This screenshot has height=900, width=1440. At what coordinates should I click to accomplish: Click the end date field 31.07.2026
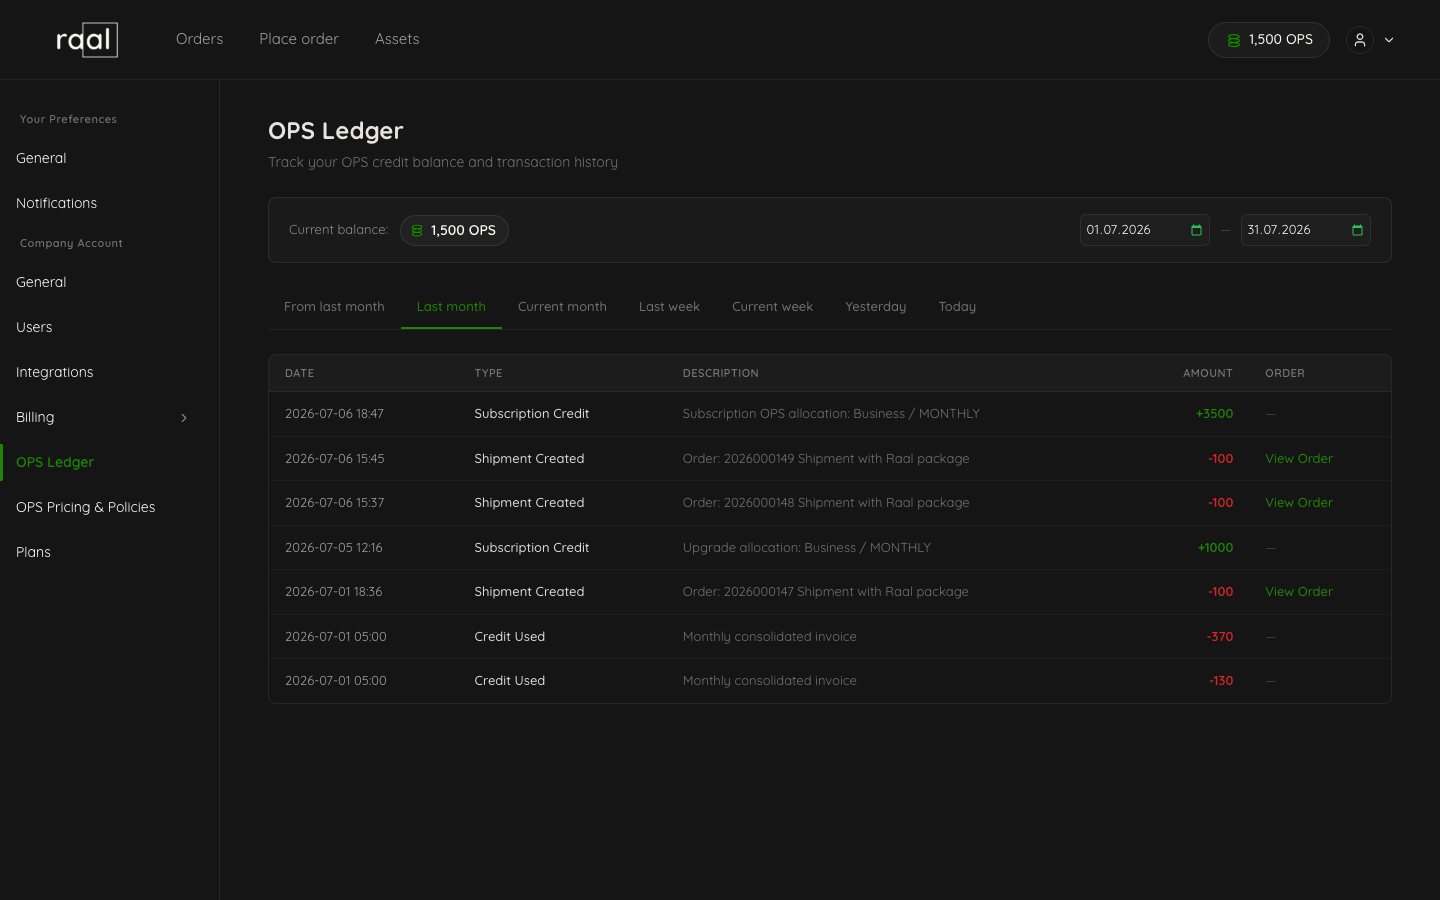click(1305, 230)
